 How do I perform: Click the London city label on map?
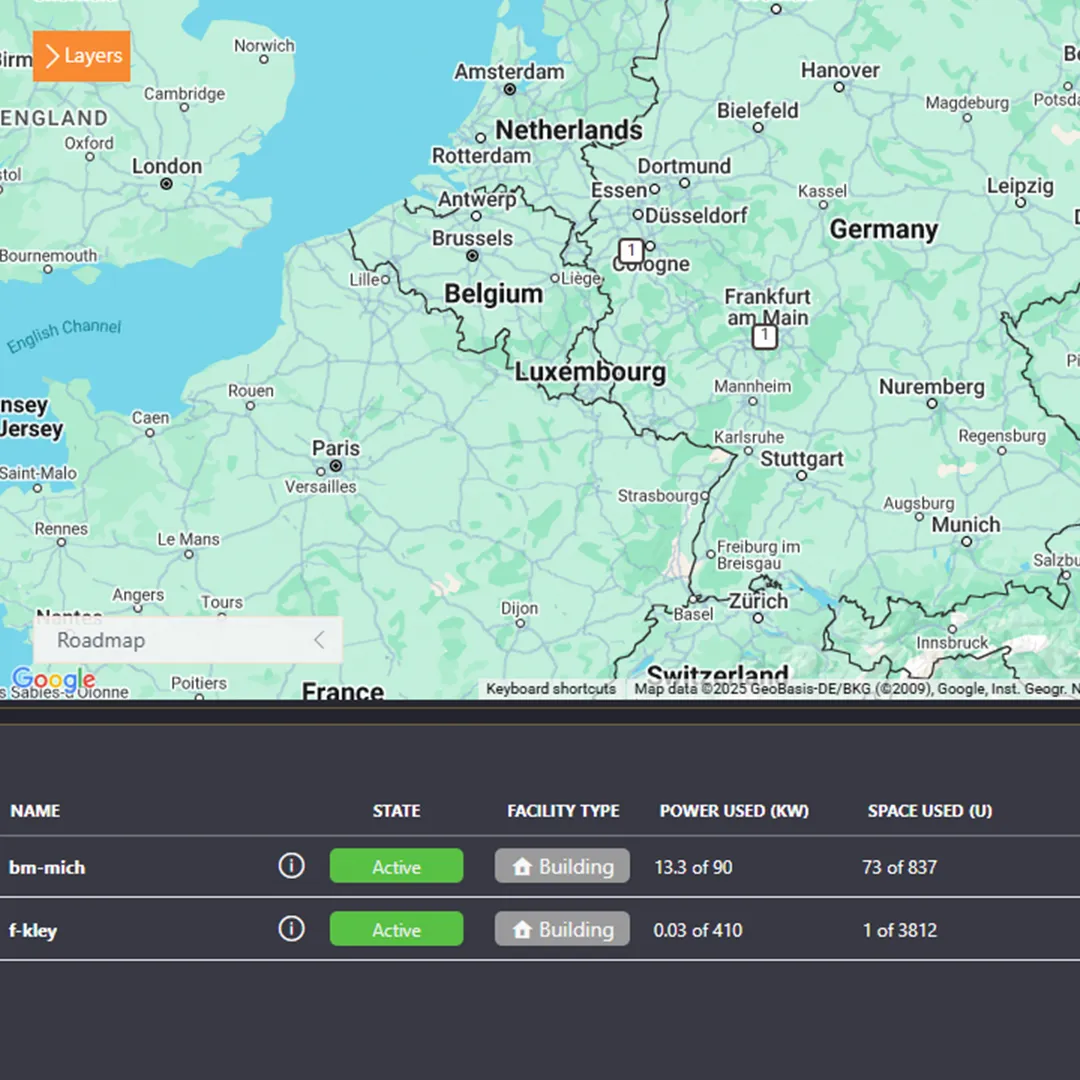coord(167,166)
